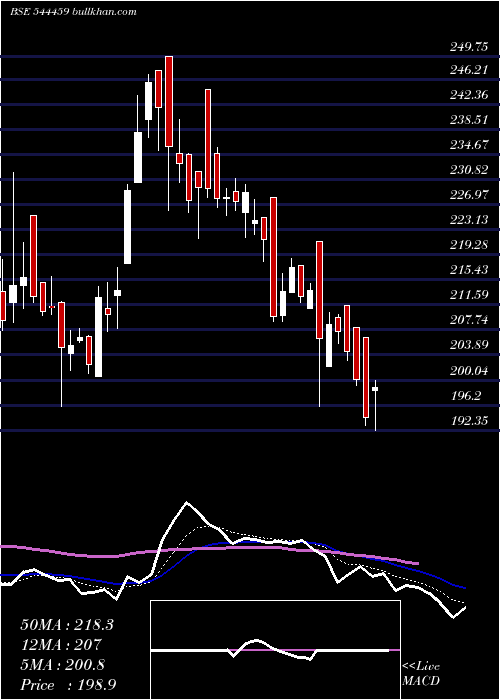The height and width of the screenshot is (700, 500).
Task: Click the 226.97 axis value
Action: point(469,195)
